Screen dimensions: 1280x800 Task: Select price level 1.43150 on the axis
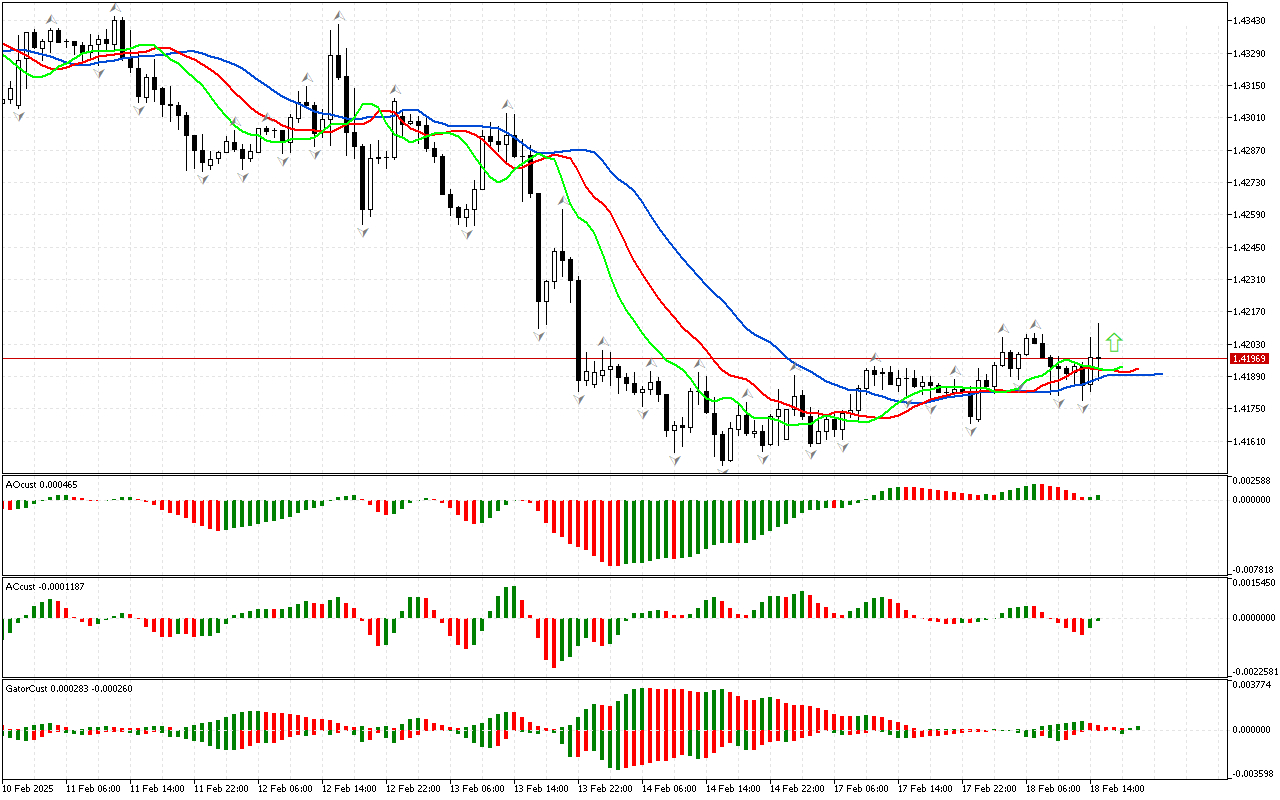[1249, 85]
